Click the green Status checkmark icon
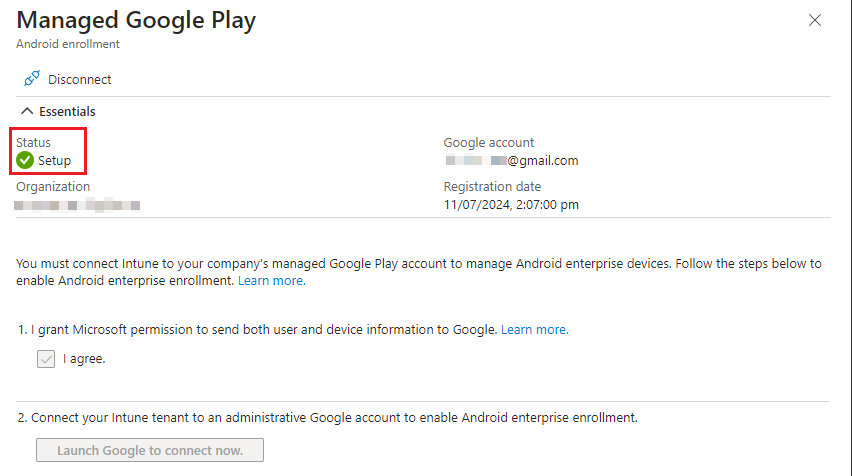This screenshot has height=476, width=852. 26,160
